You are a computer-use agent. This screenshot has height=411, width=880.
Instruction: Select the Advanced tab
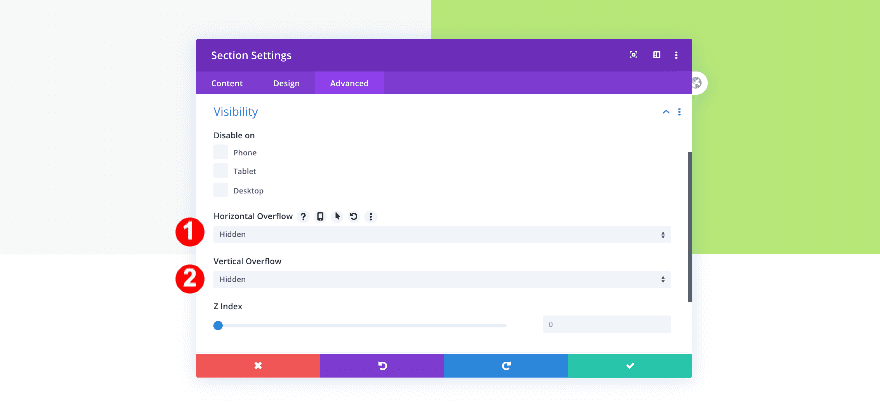349,83
